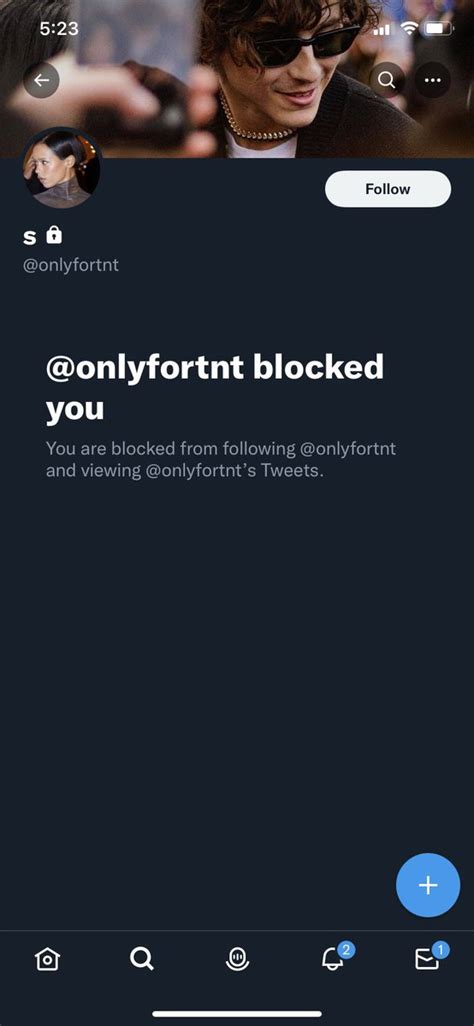Open Notifications bell showing 2 alerts

click(335, 957)
